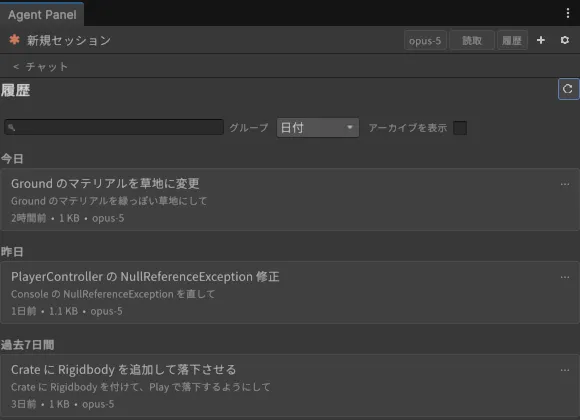Open settings via the gear icon

click(564, 40)
